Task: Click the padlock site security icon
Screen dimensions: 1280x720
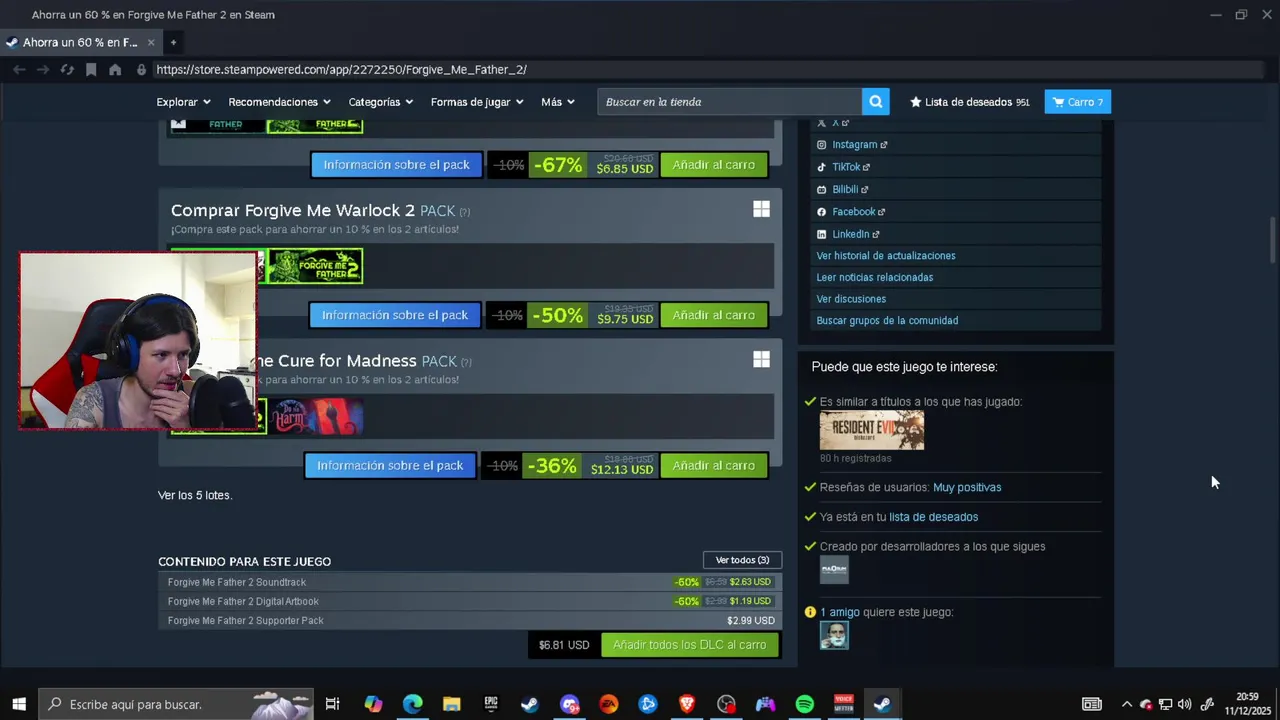Action: tap(141, 70)
